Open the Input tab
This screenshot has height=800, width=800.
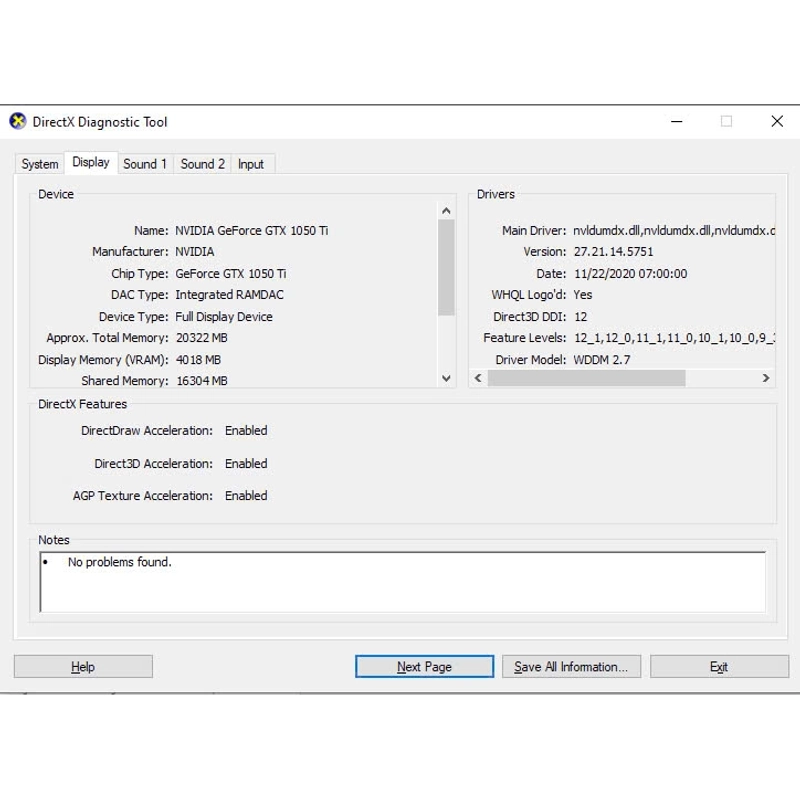[x=251, y=164]
